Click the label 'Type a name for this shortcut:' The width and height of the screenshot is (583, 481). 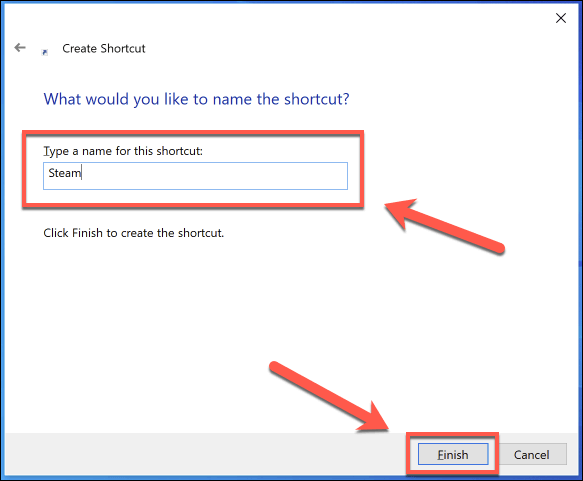point(123,151)
